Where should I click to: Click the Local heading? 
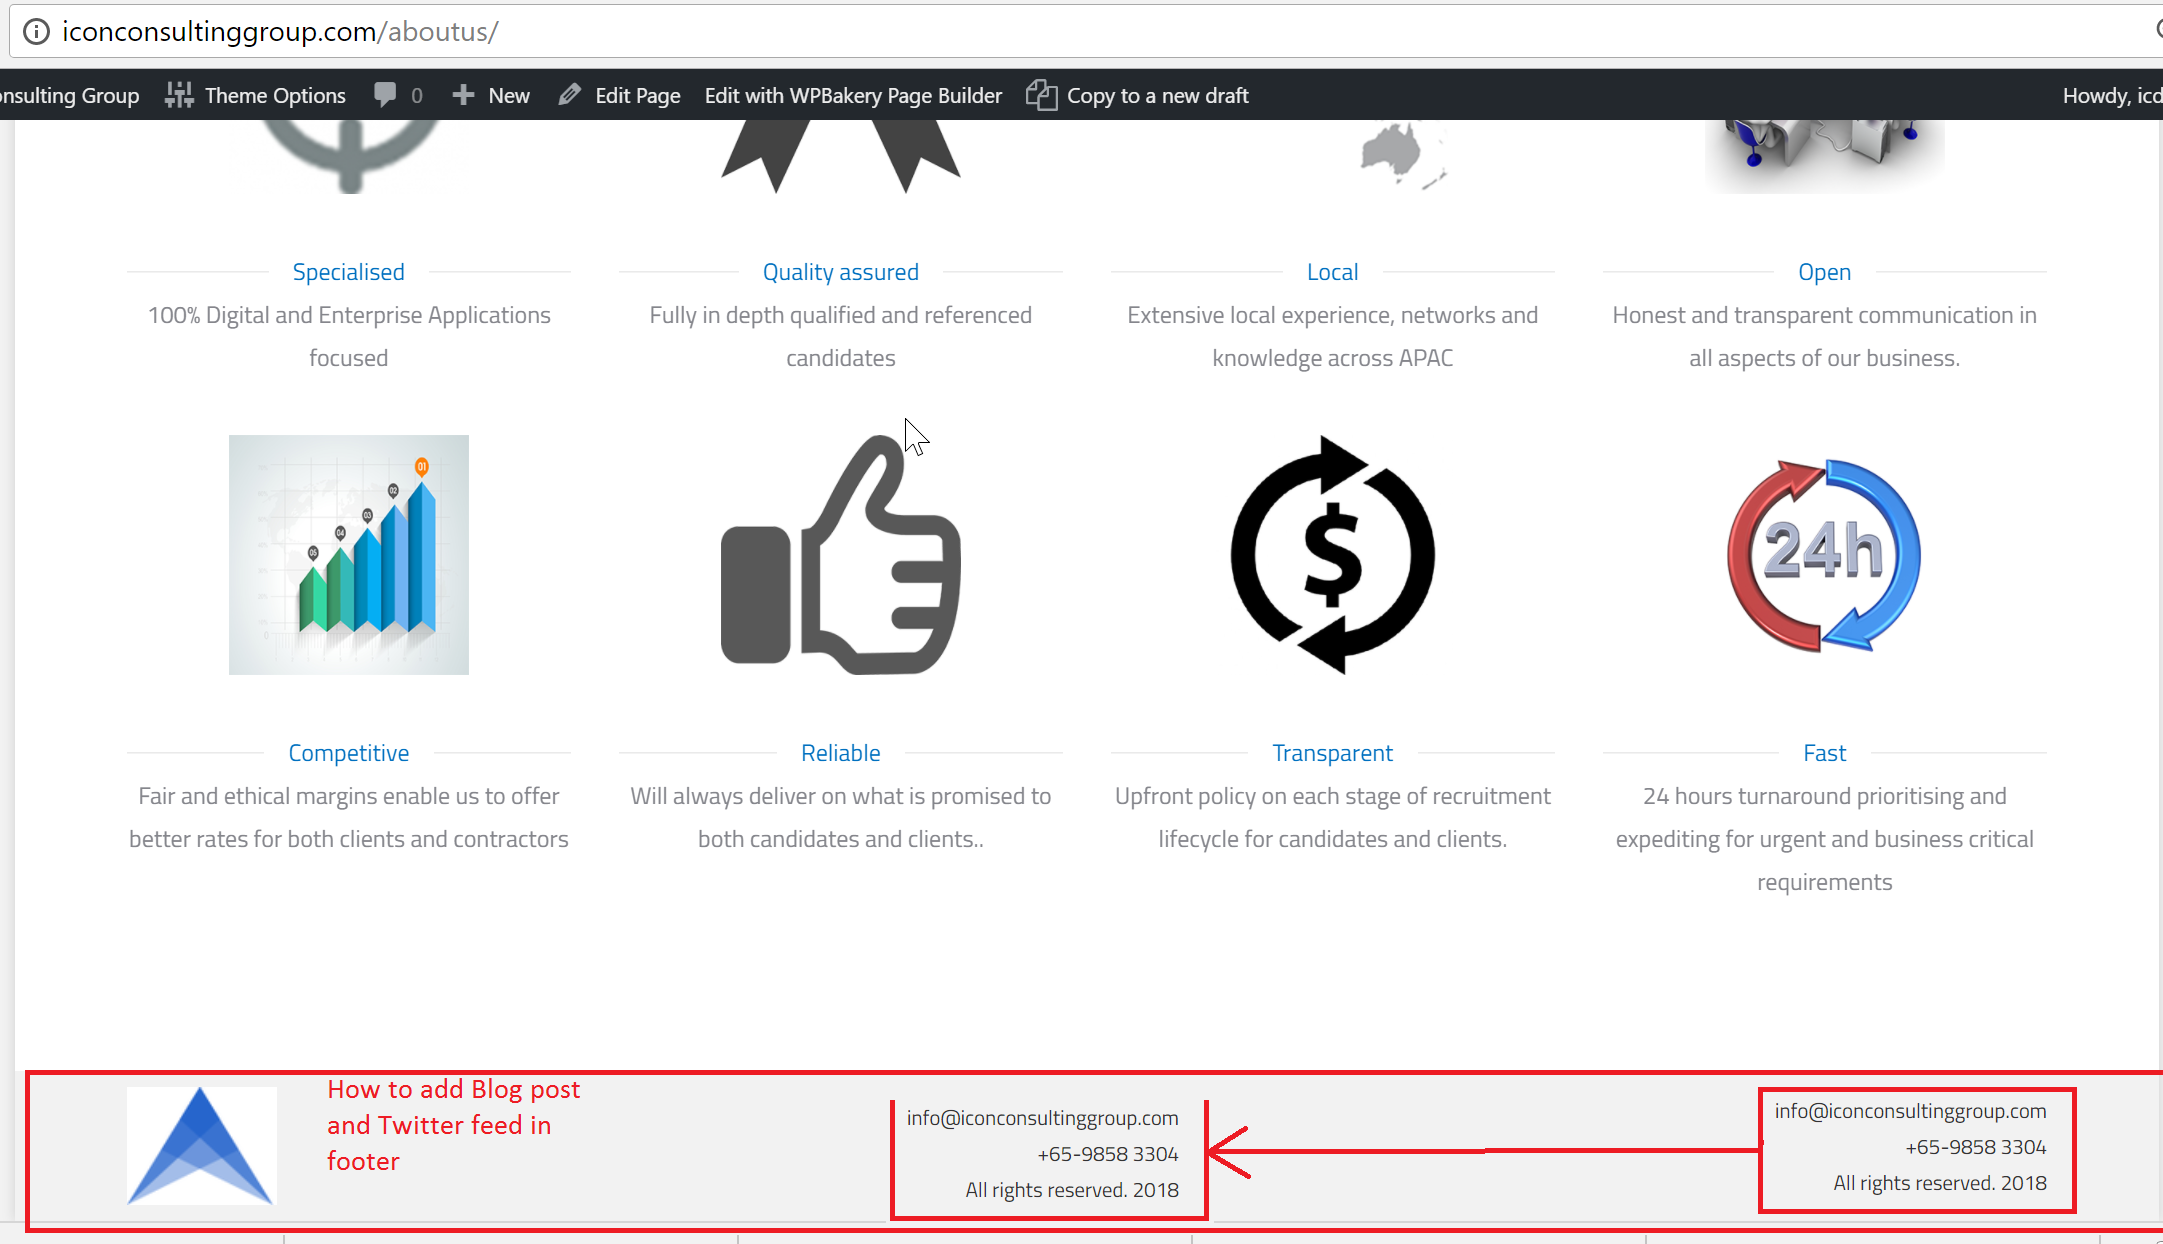pos(1332,272)
